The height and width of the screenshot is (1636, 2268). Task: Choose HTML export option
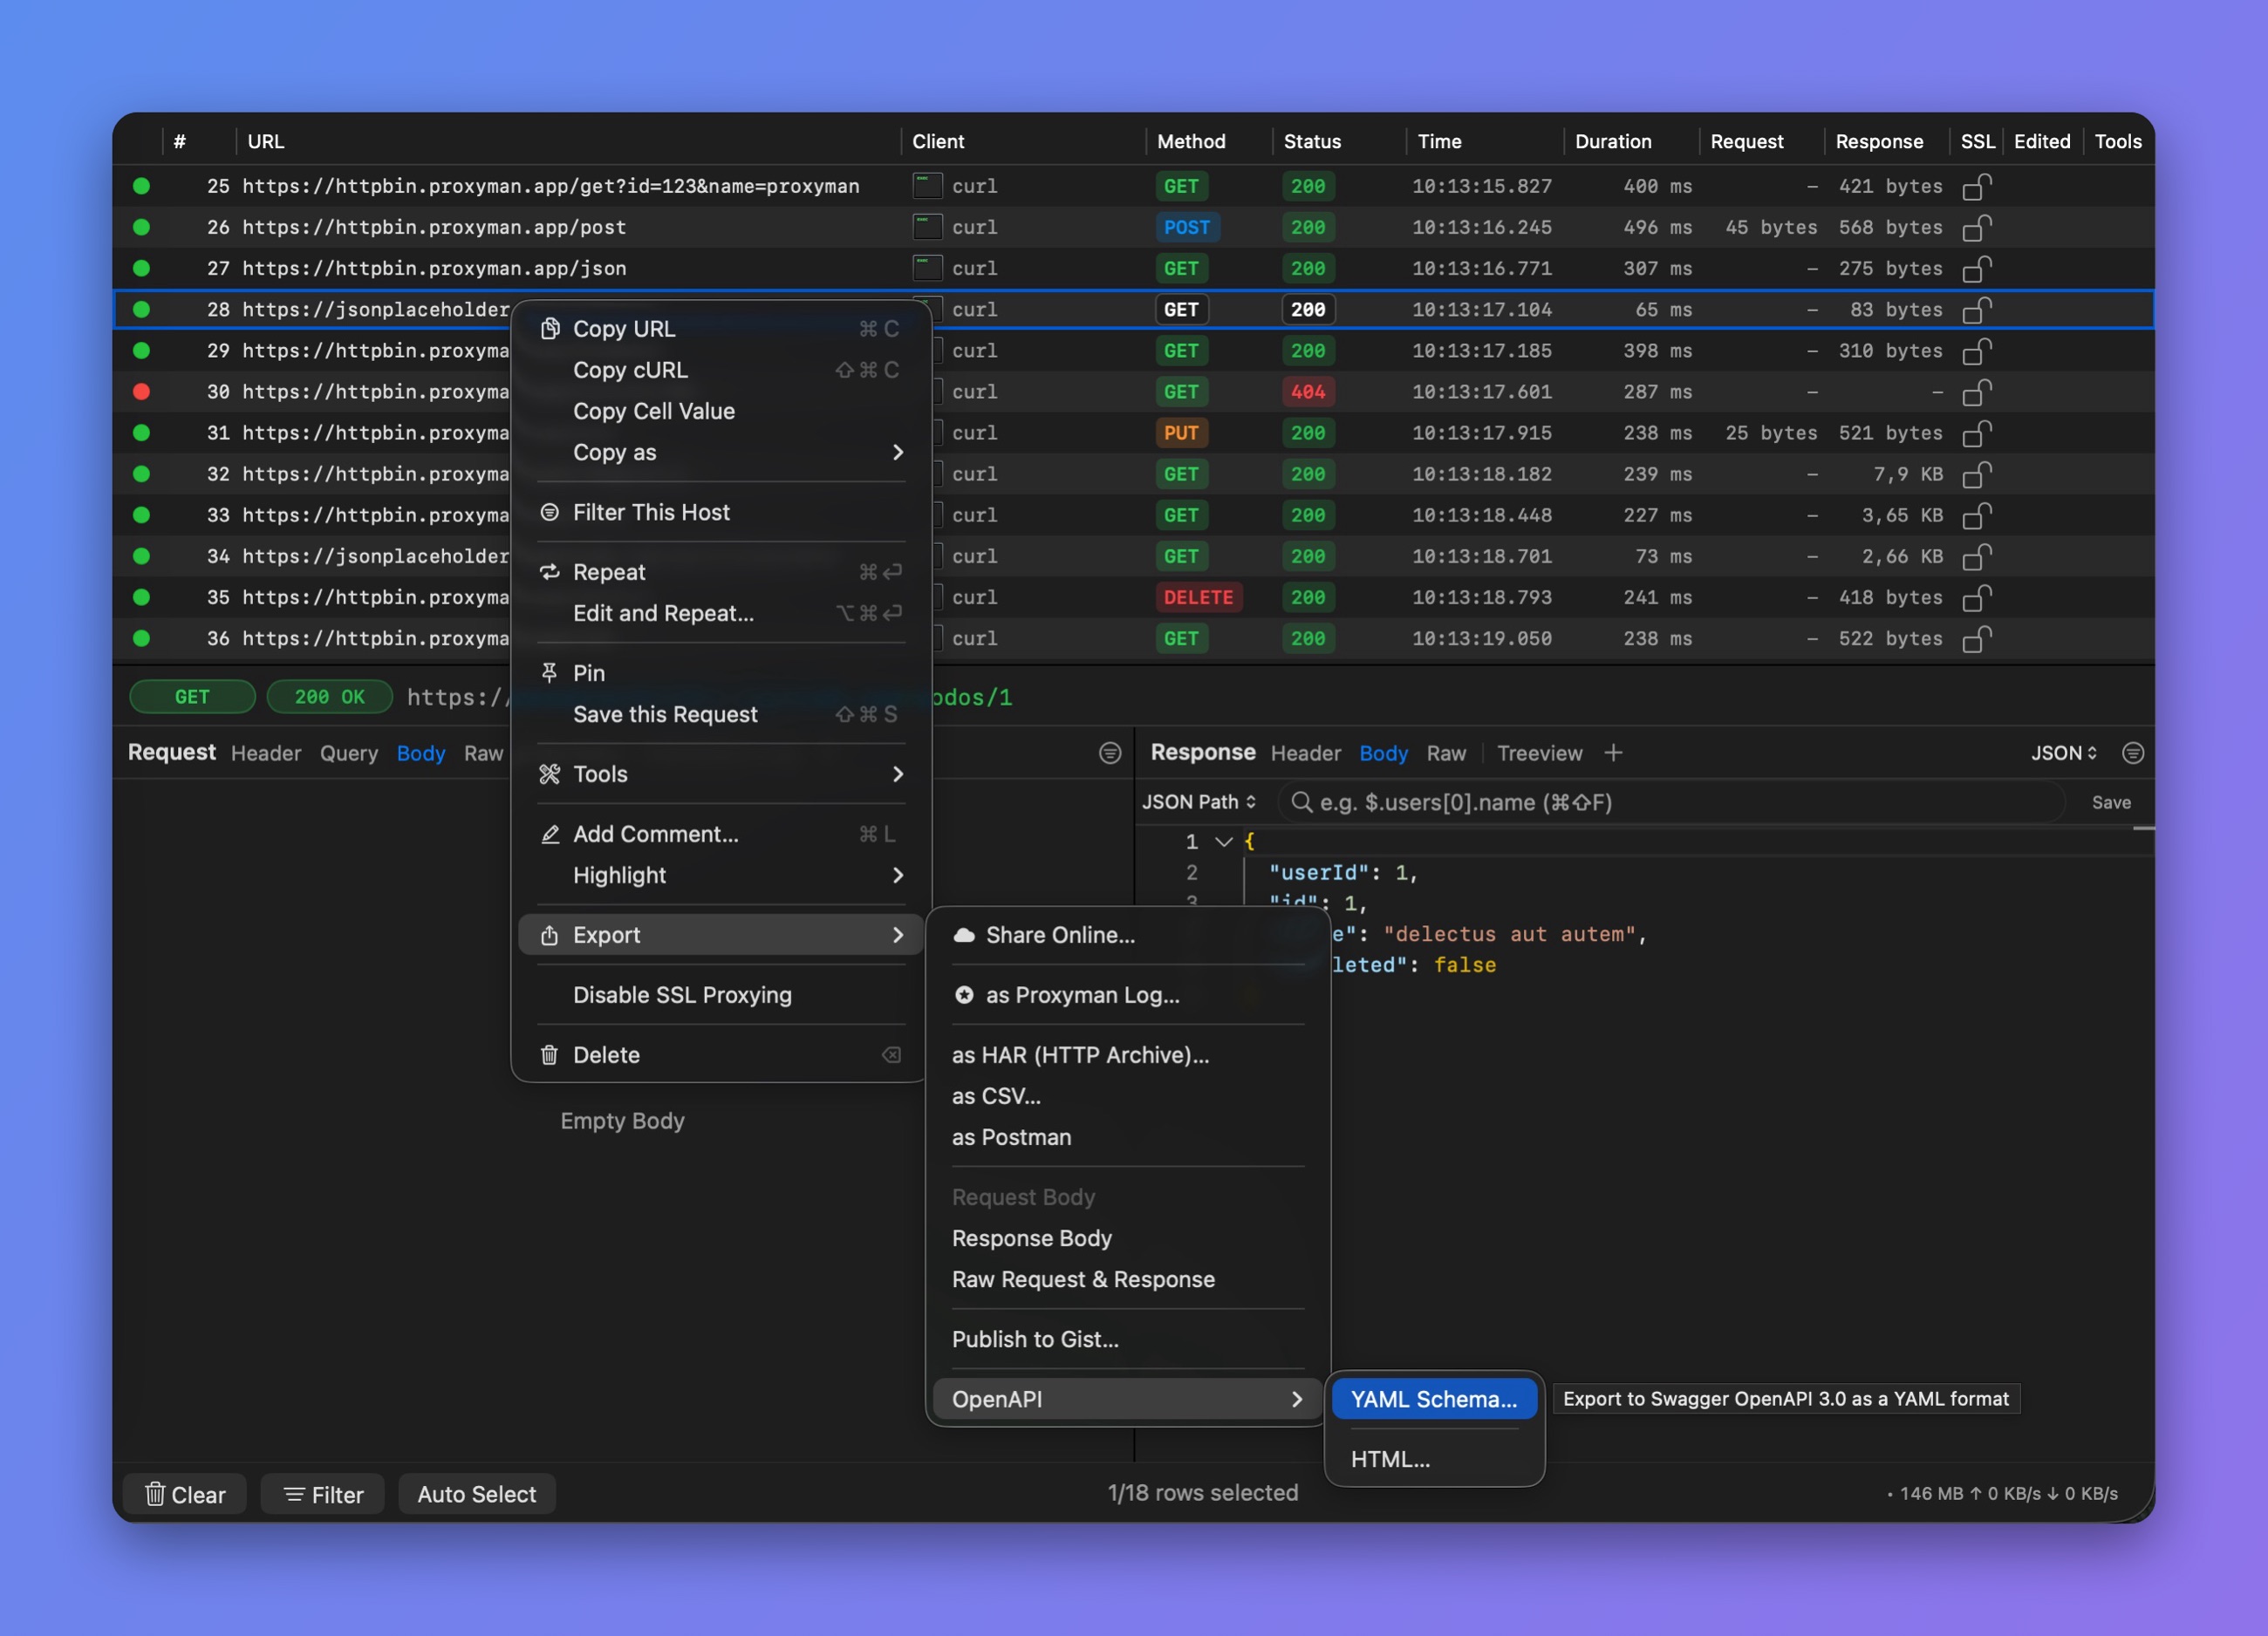(1434, 1459)
